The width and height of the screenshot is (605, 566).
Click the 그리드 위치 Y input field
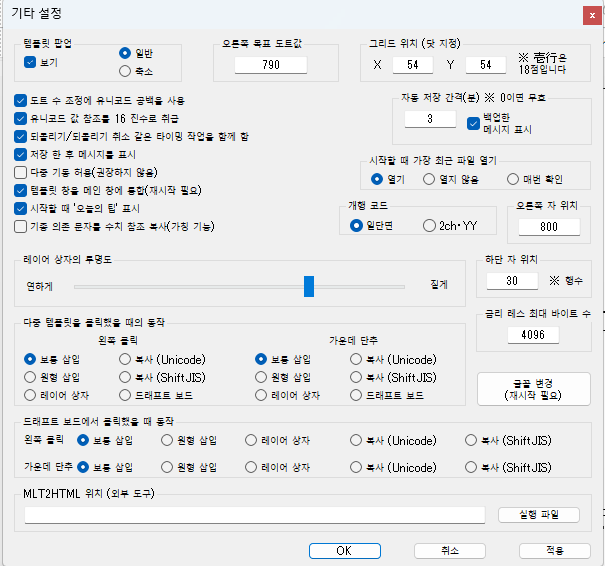pos(485,65)
